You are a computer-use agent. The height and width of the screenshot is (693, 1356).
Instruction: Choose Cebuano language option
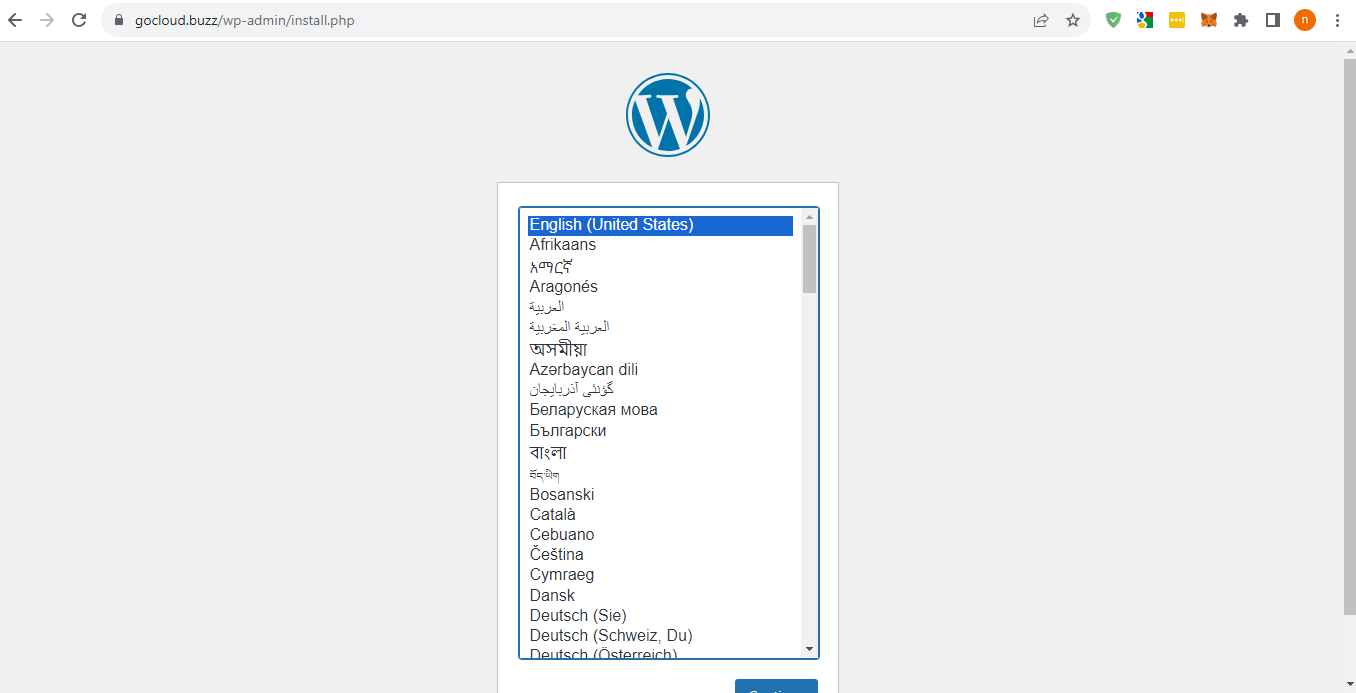660,535
